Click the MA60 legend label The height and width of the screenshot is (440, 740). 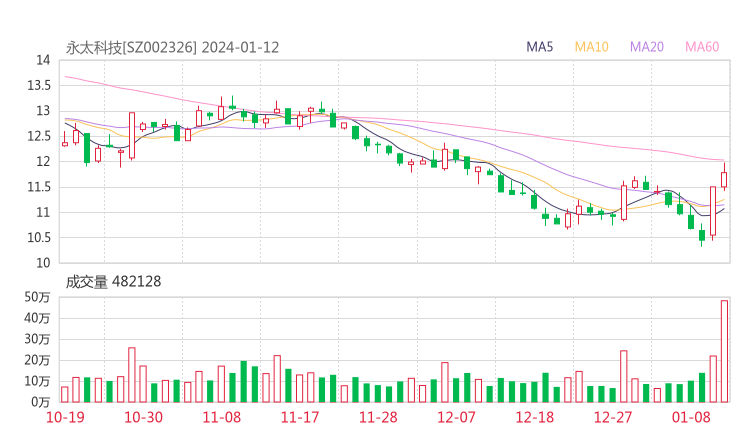point(702,47)
